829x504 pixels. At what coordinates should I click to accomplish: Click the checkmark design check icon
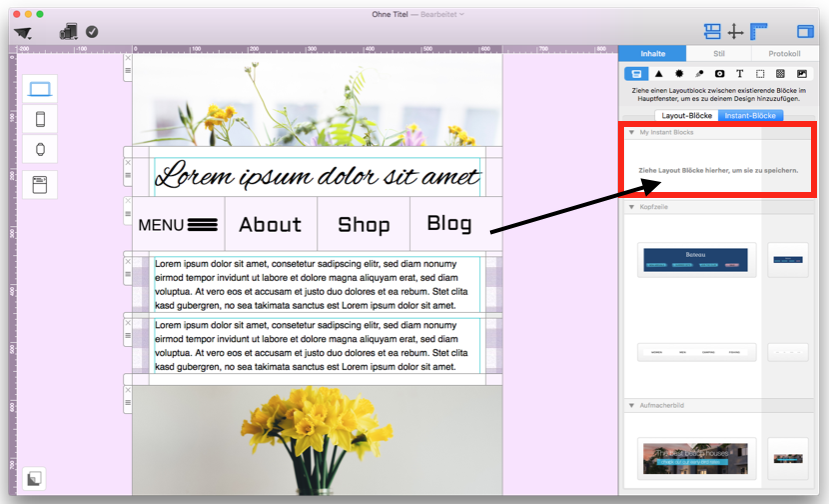click(92, 32)
